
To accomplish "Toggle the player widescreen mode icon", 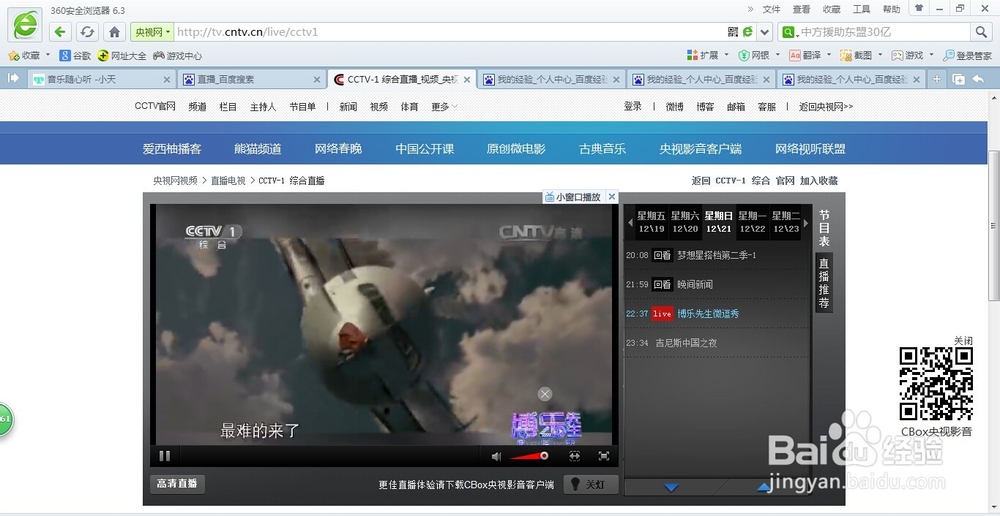I will pos(575,456).
